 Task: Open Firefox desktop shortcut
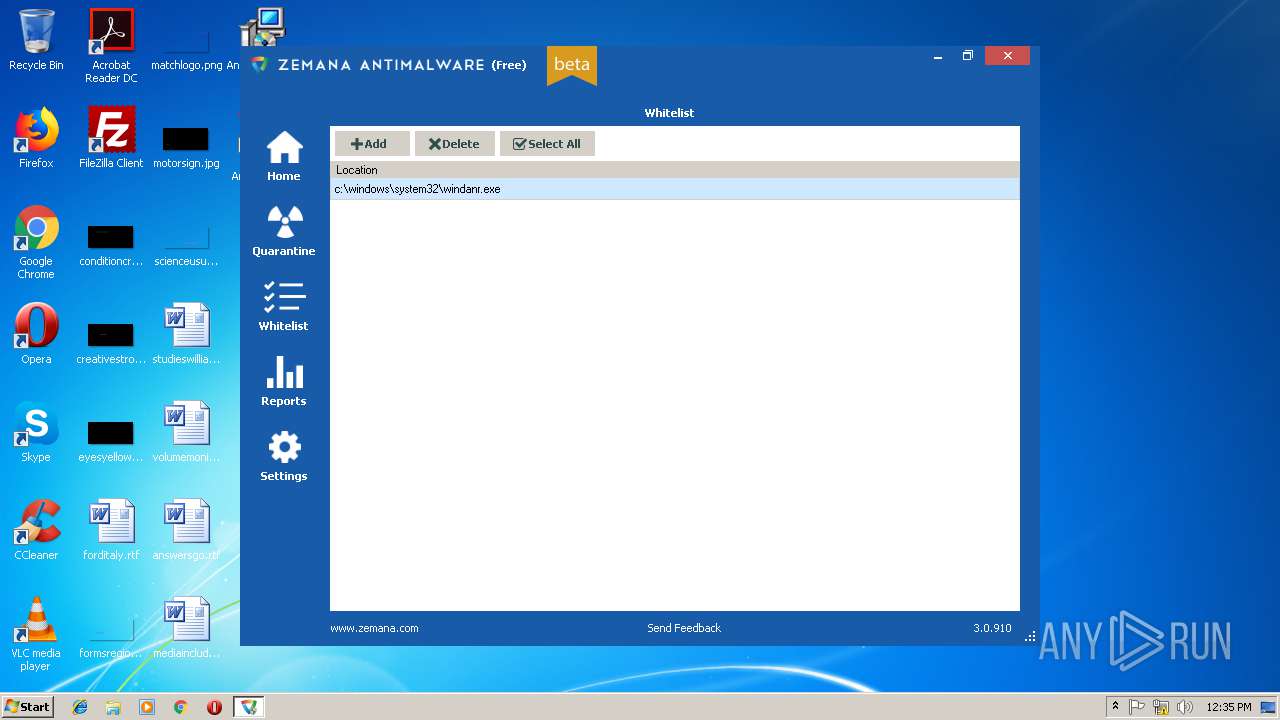pos(36,138)
